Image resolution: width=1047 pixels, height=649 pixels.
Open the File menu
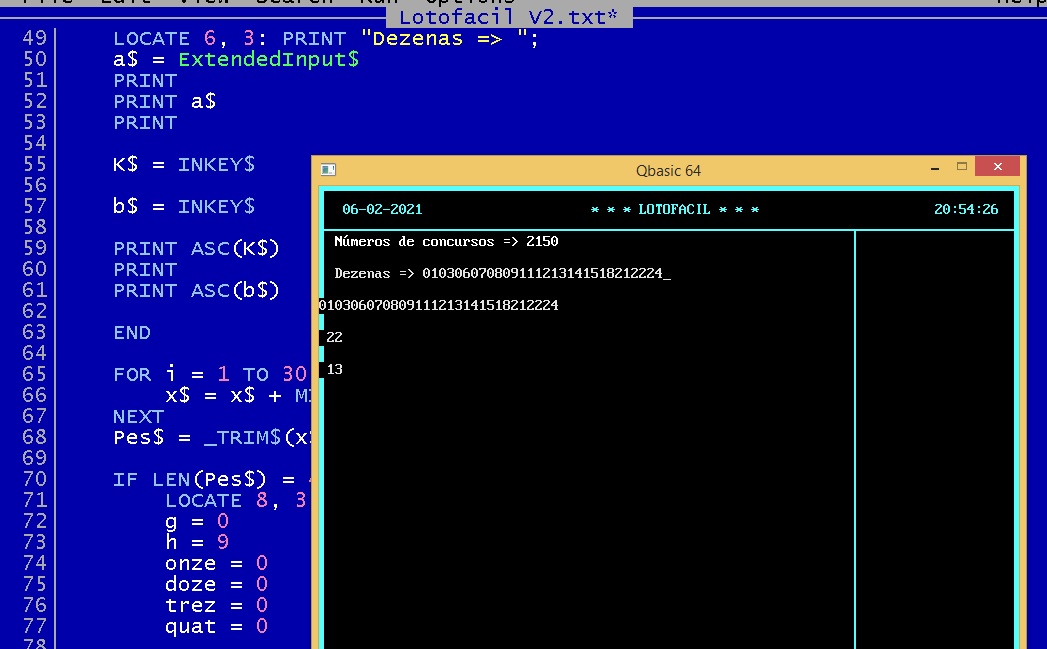[x=46, y=2]
